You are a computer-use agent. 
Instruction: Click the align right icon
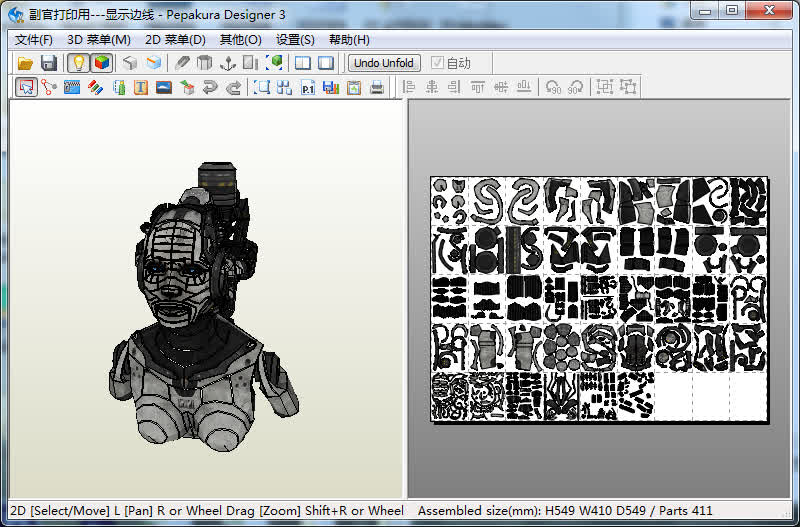tap(454, 87)
